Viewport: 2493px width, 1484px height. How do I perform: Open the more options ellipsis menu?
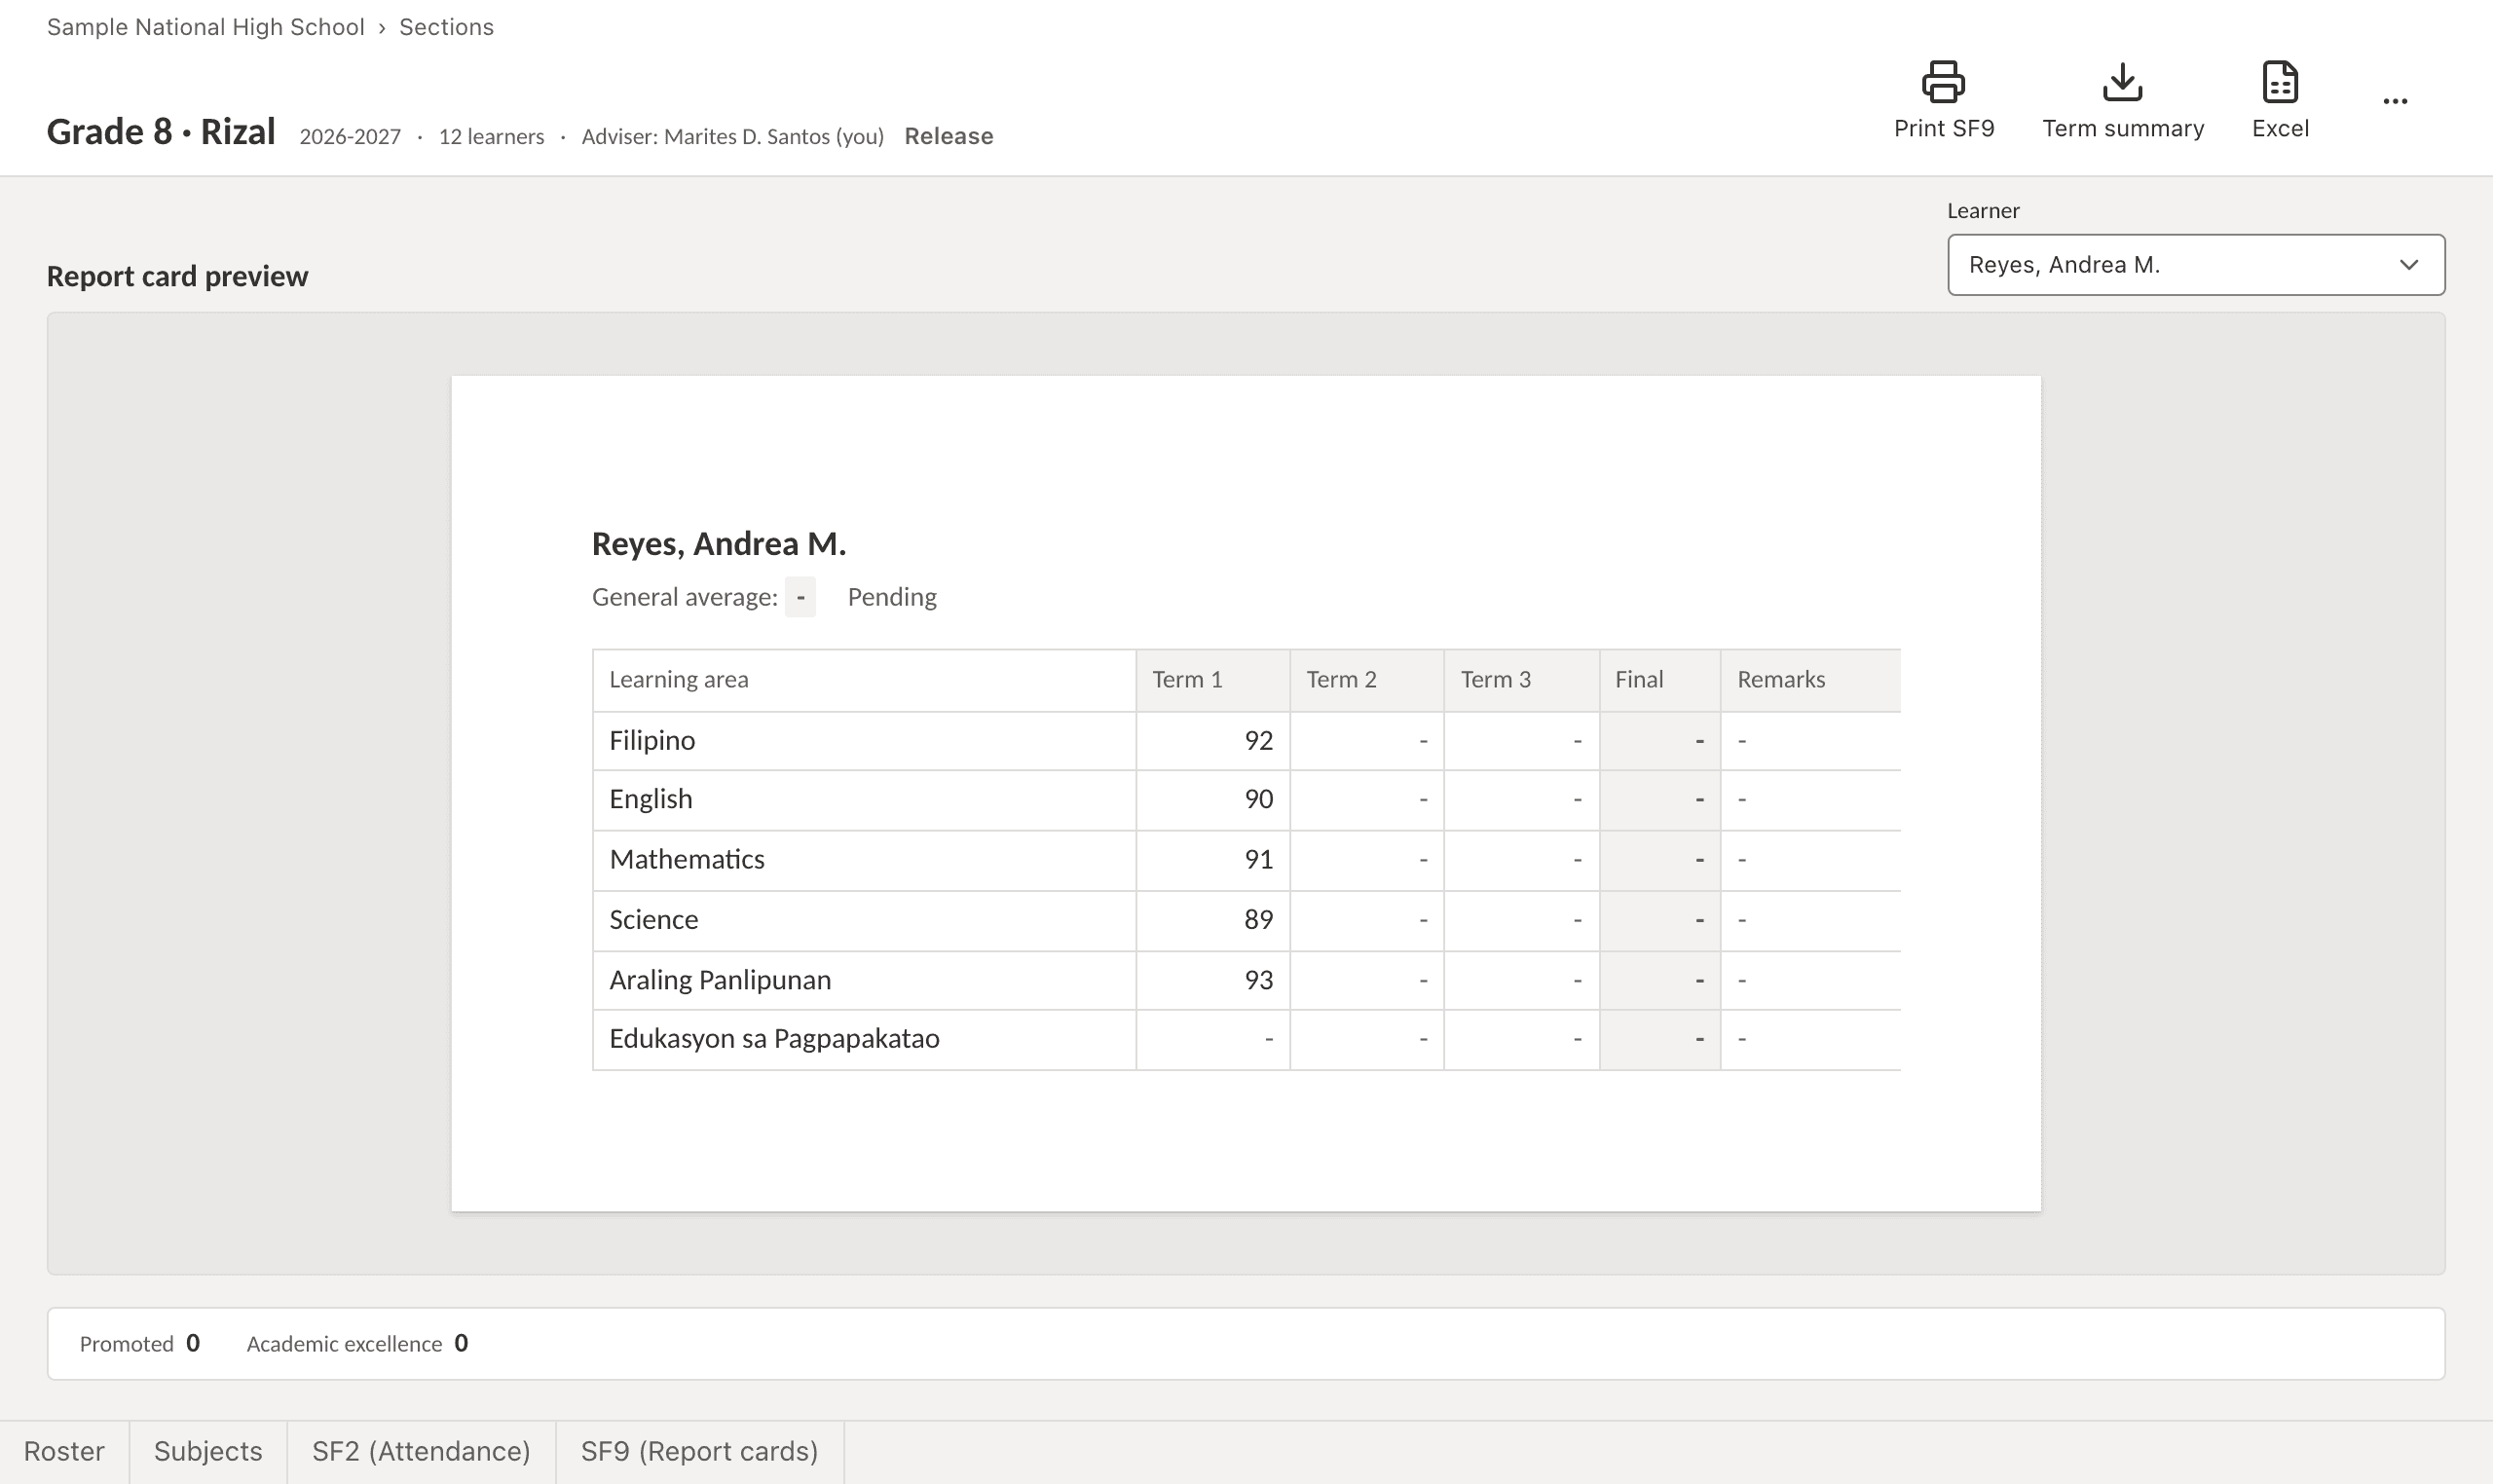pyautogui.click(x=2395, y=101)
